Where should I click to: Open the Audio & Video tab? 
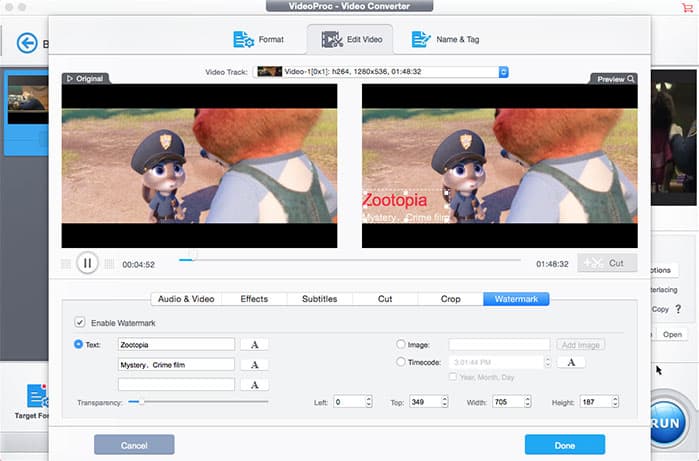(x=186, y=299)
